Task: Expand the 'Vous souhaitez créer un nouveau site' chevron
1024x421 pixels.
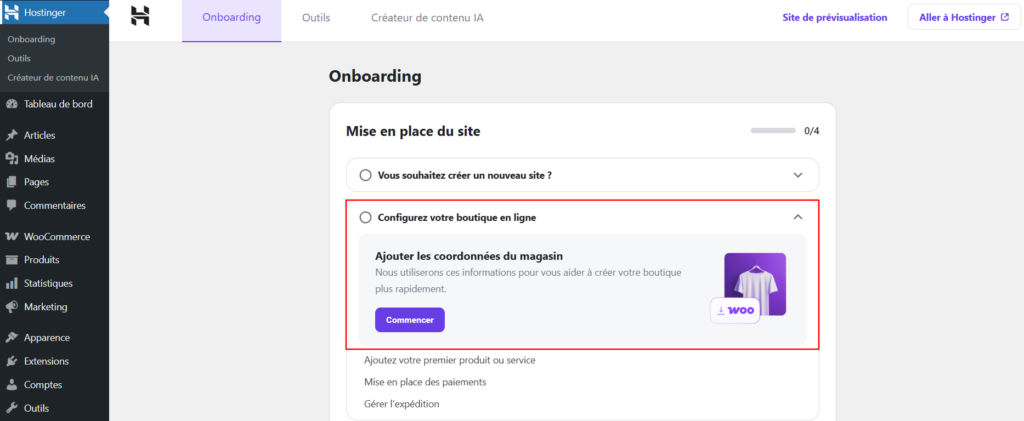Action: pyautogui.click(x=797, y=175)
